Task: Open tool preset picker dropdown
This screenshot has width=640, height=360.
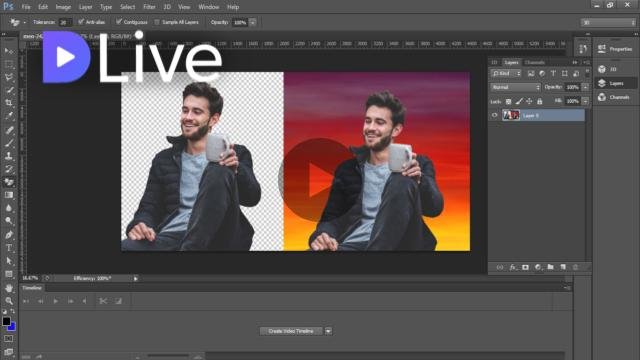Action: click(24, 22)
